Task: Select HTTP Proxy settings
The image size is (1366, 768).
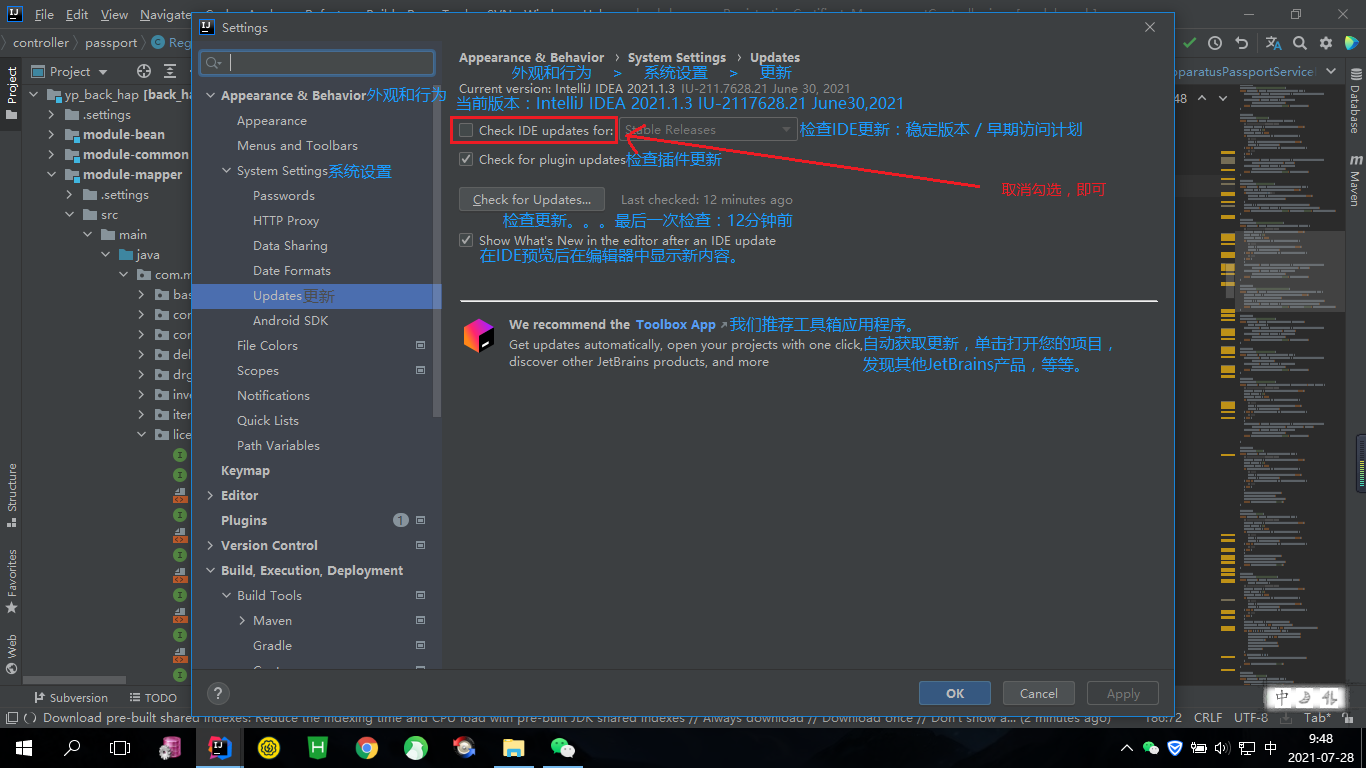Action: [x=286, y=221]
